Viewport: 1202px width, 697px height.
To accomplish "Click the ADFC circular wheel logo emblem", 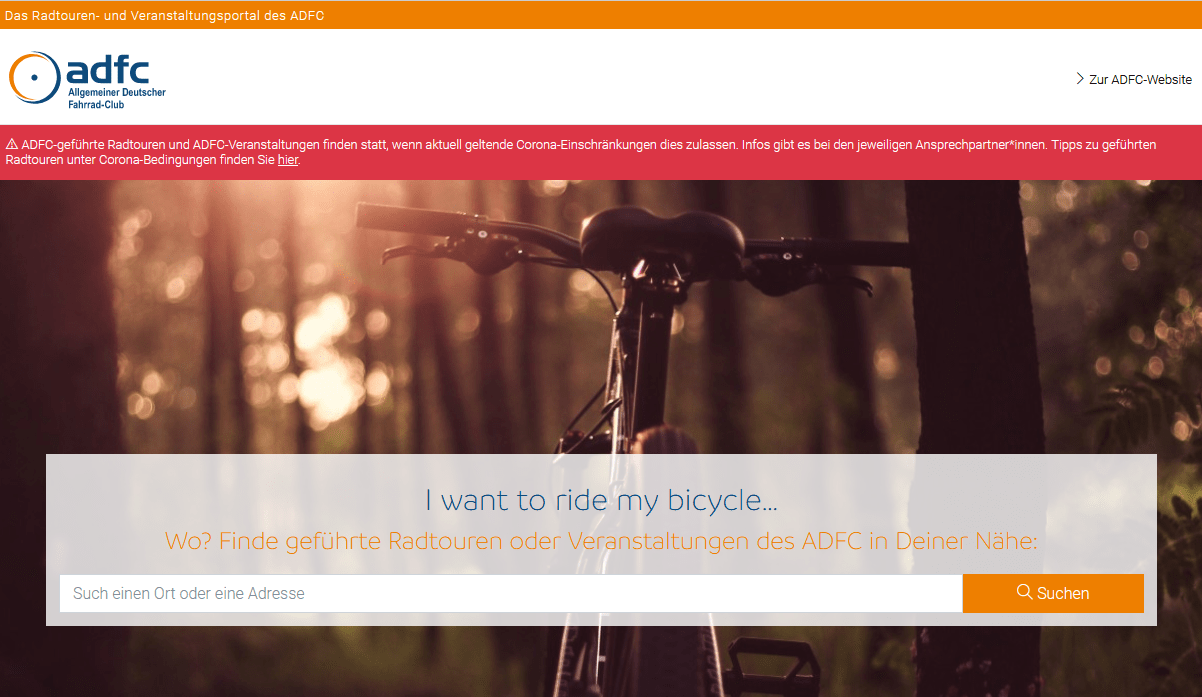I will (33, 77).
